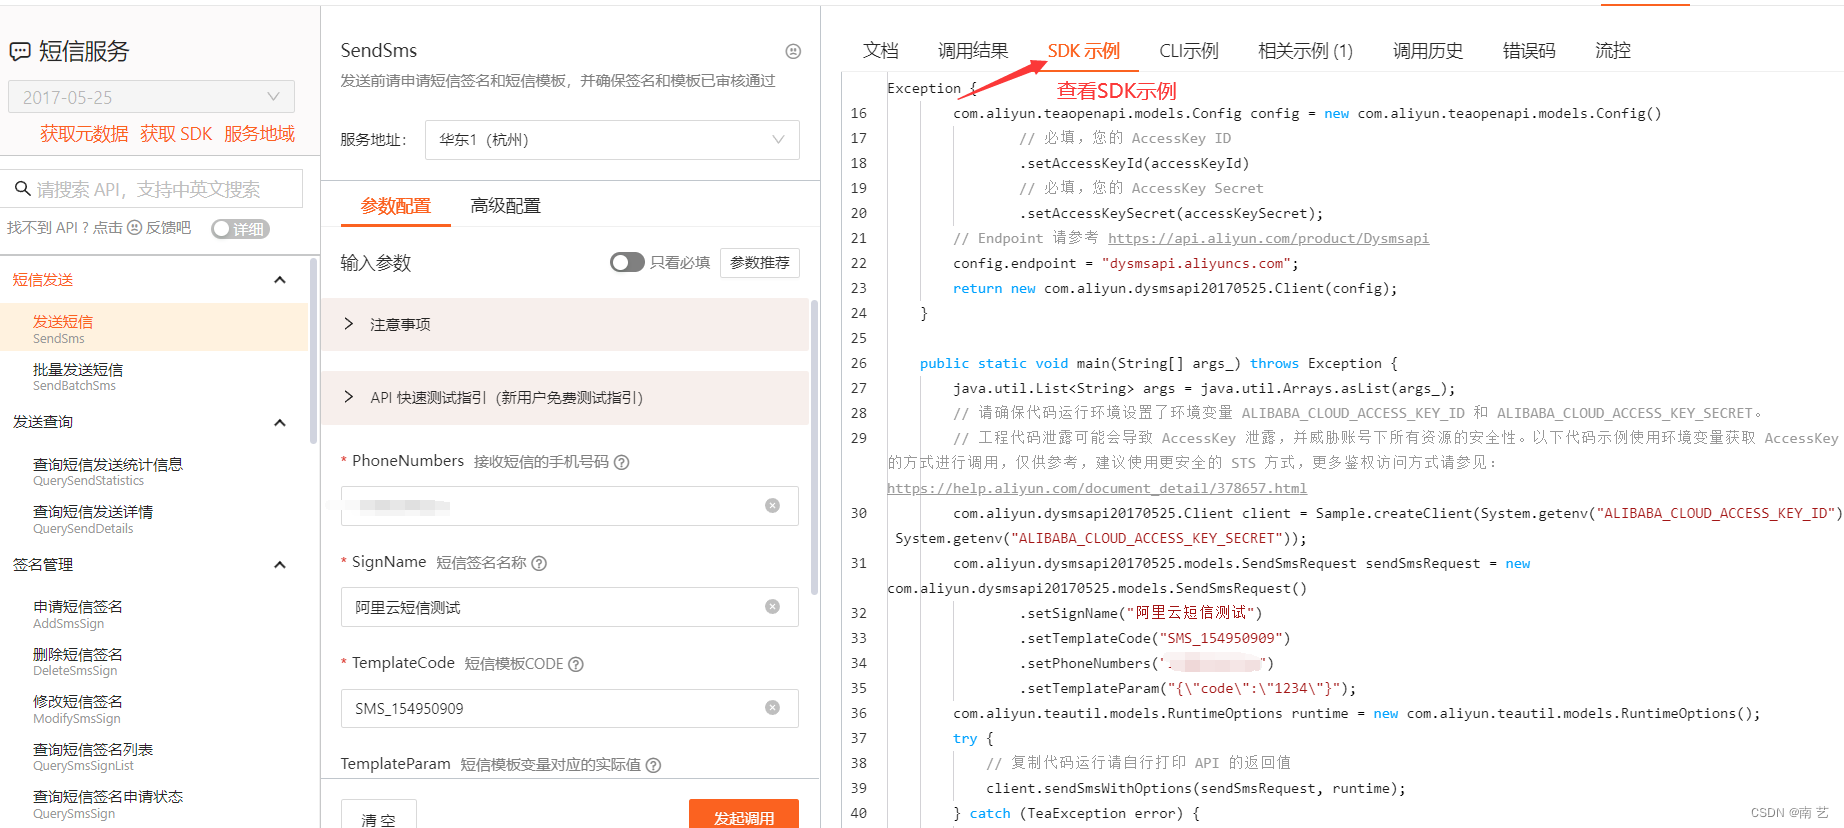Click the 清空 button
The width and height of the screenshot is (1844, 828).
pos(378,816)
